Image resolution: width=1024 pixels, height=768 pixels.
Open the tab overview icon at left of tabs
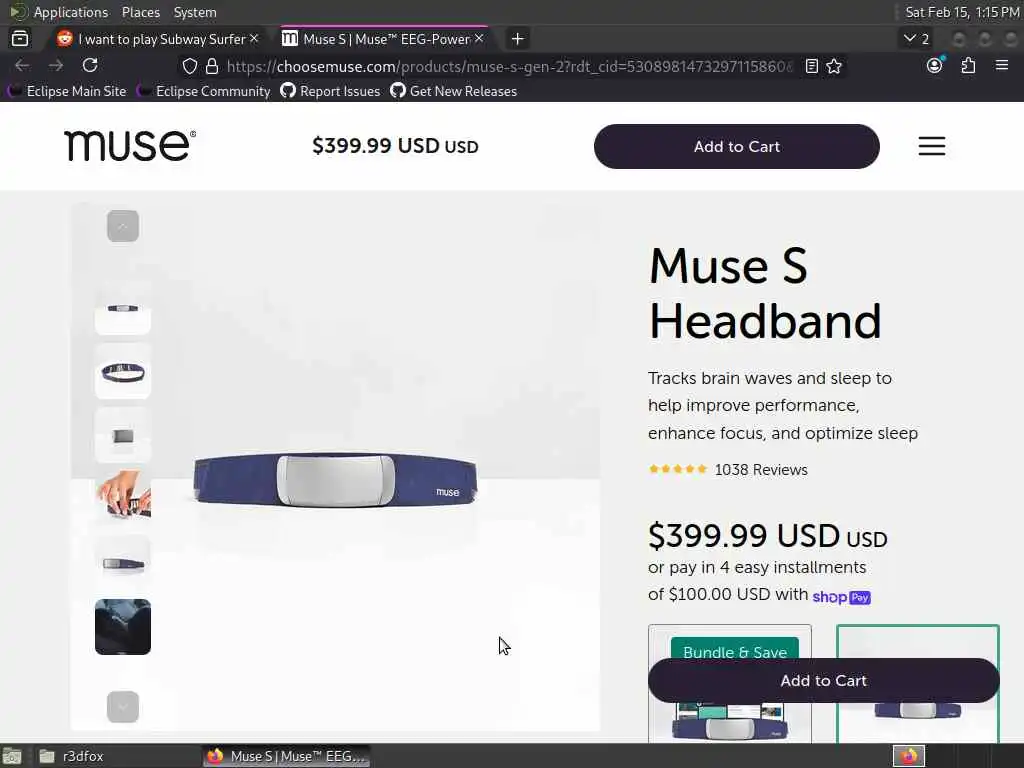(x=20, y=39)
